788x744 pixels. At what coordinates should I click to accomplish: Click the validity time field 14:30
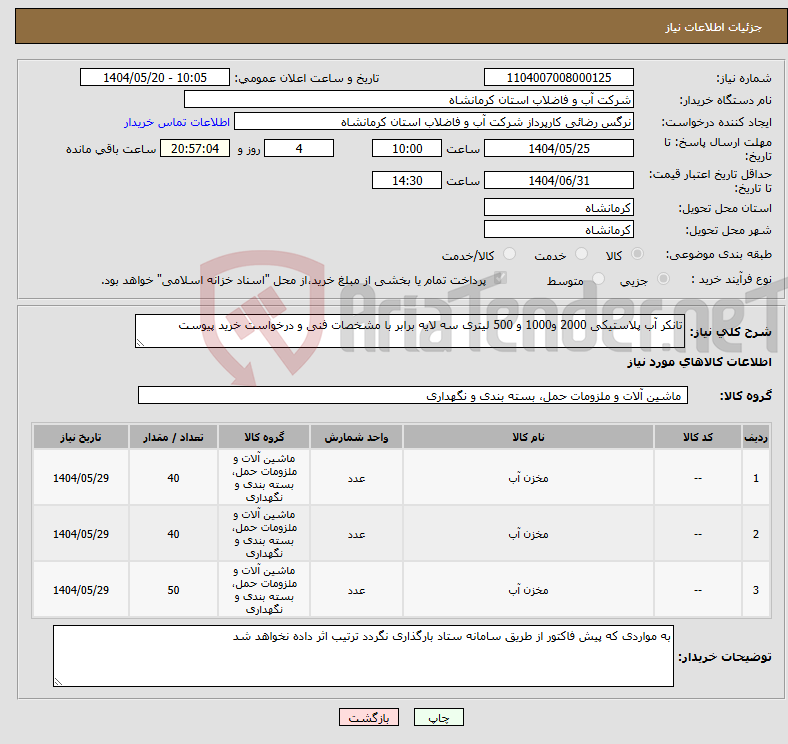tap(407, 180)
